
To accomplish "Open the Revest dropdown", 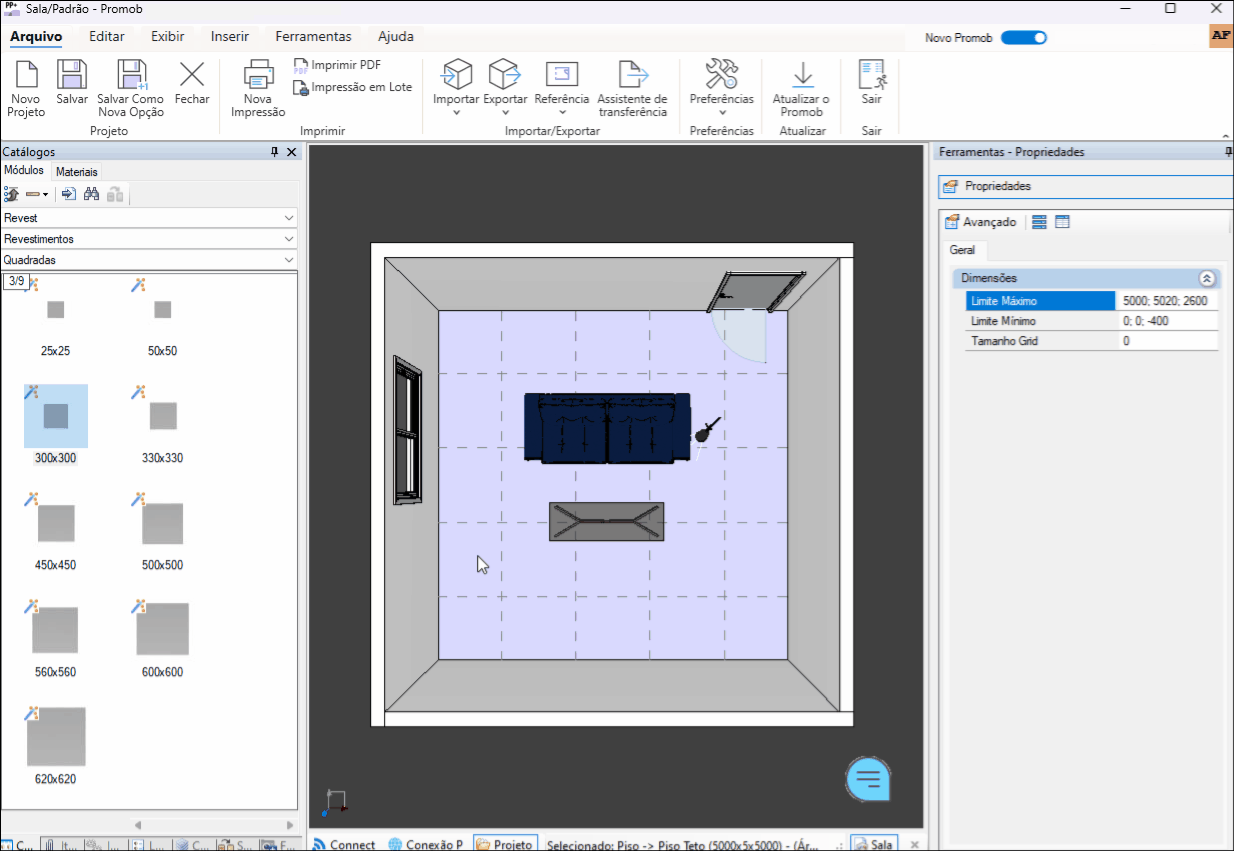I will click(149, 218).
